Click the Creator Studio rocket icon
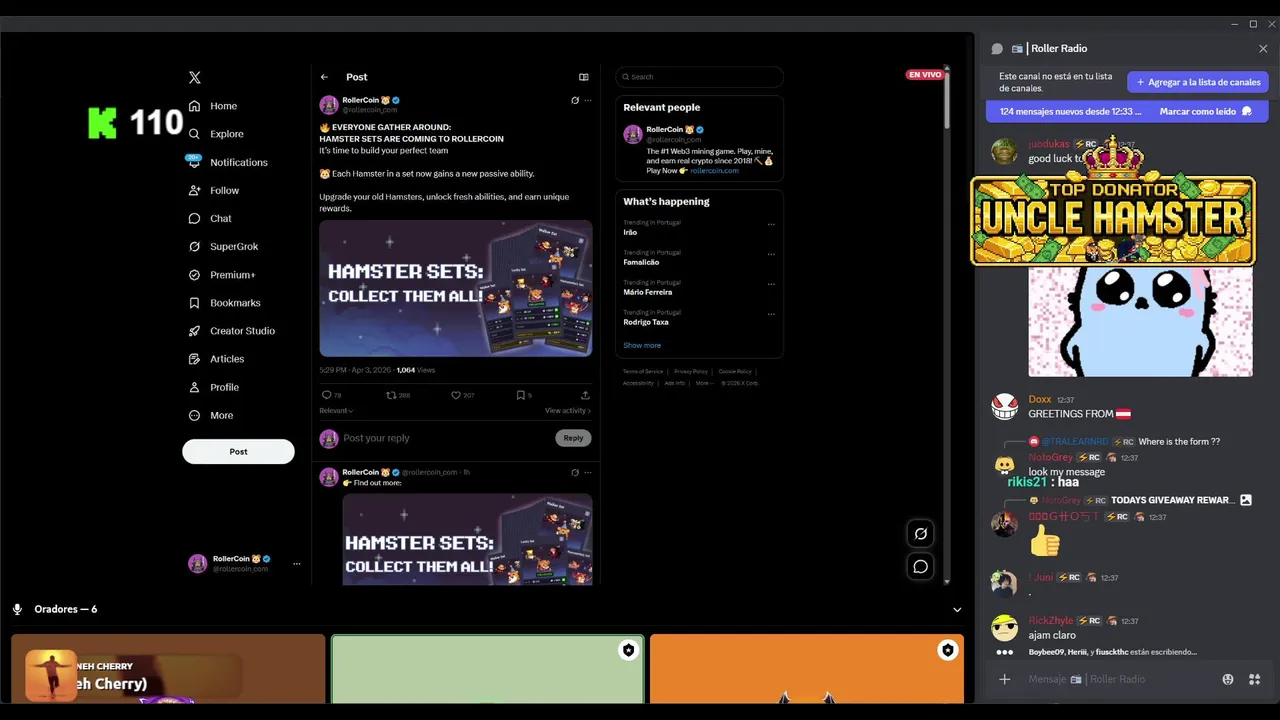Image resolution: width=1280 pixels, height=720 pixels. (194, 331)
